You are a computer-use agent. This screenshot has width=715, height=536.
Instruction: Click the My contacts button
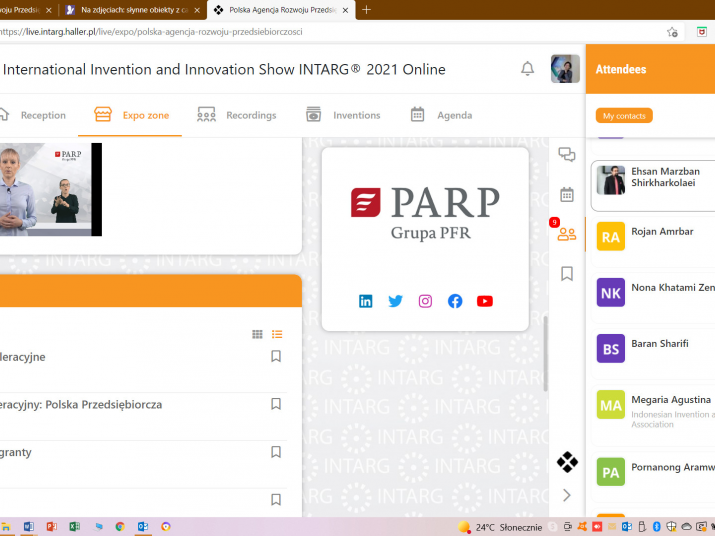pos(624,116)
